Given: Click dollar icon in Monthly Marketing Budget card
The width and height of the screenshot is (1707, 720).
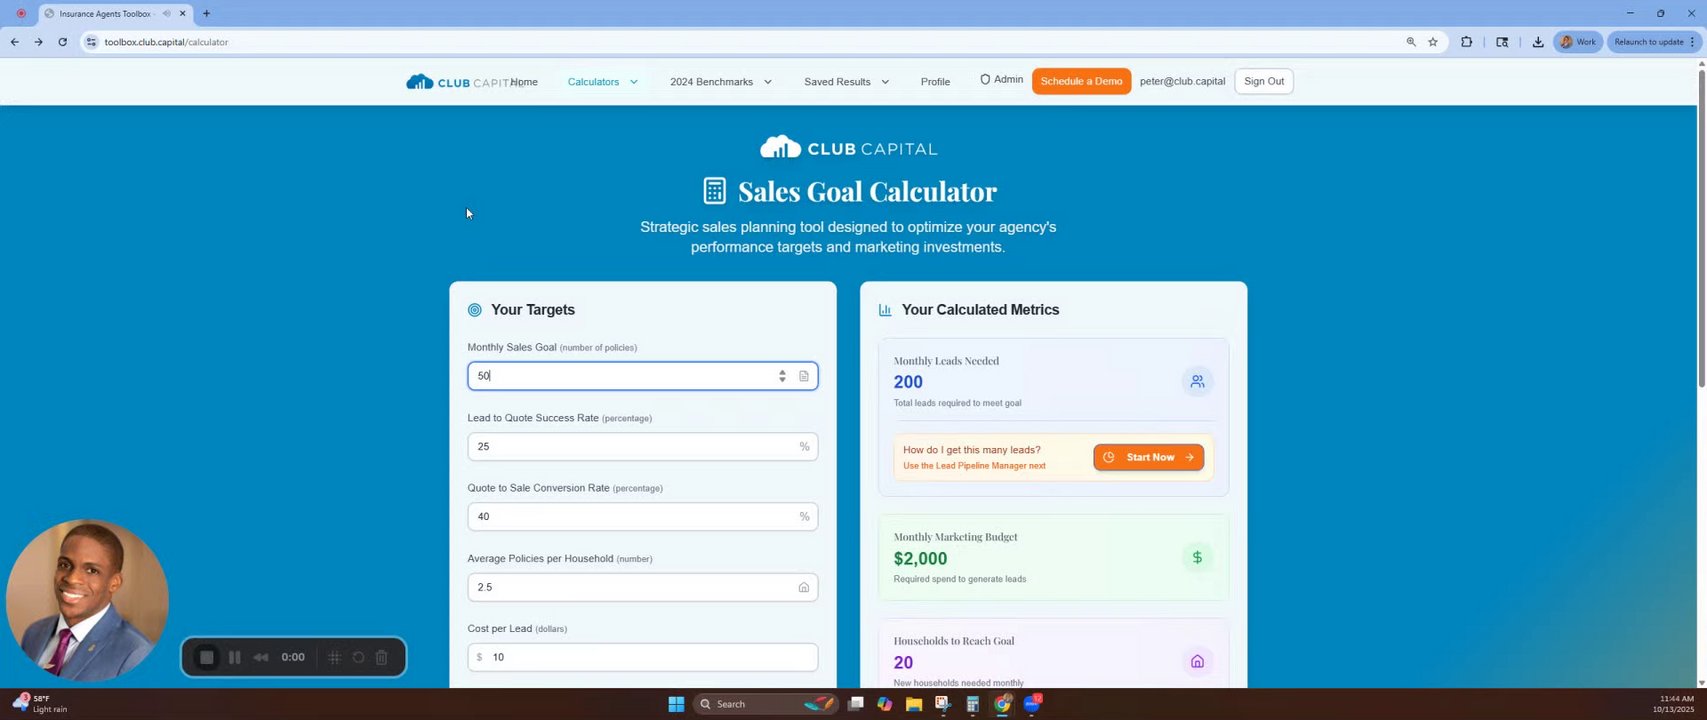Looking at the screenshot, I should (x=1197, y=557).
